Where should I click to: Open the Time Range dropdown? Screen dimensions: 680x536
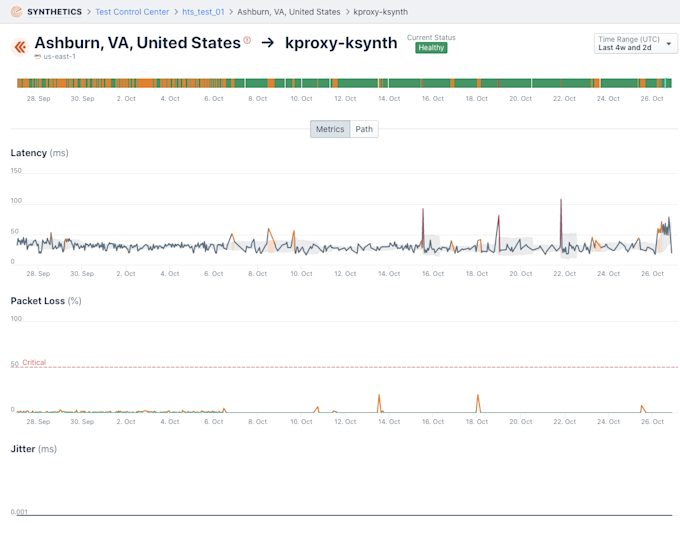coord(635,43)
